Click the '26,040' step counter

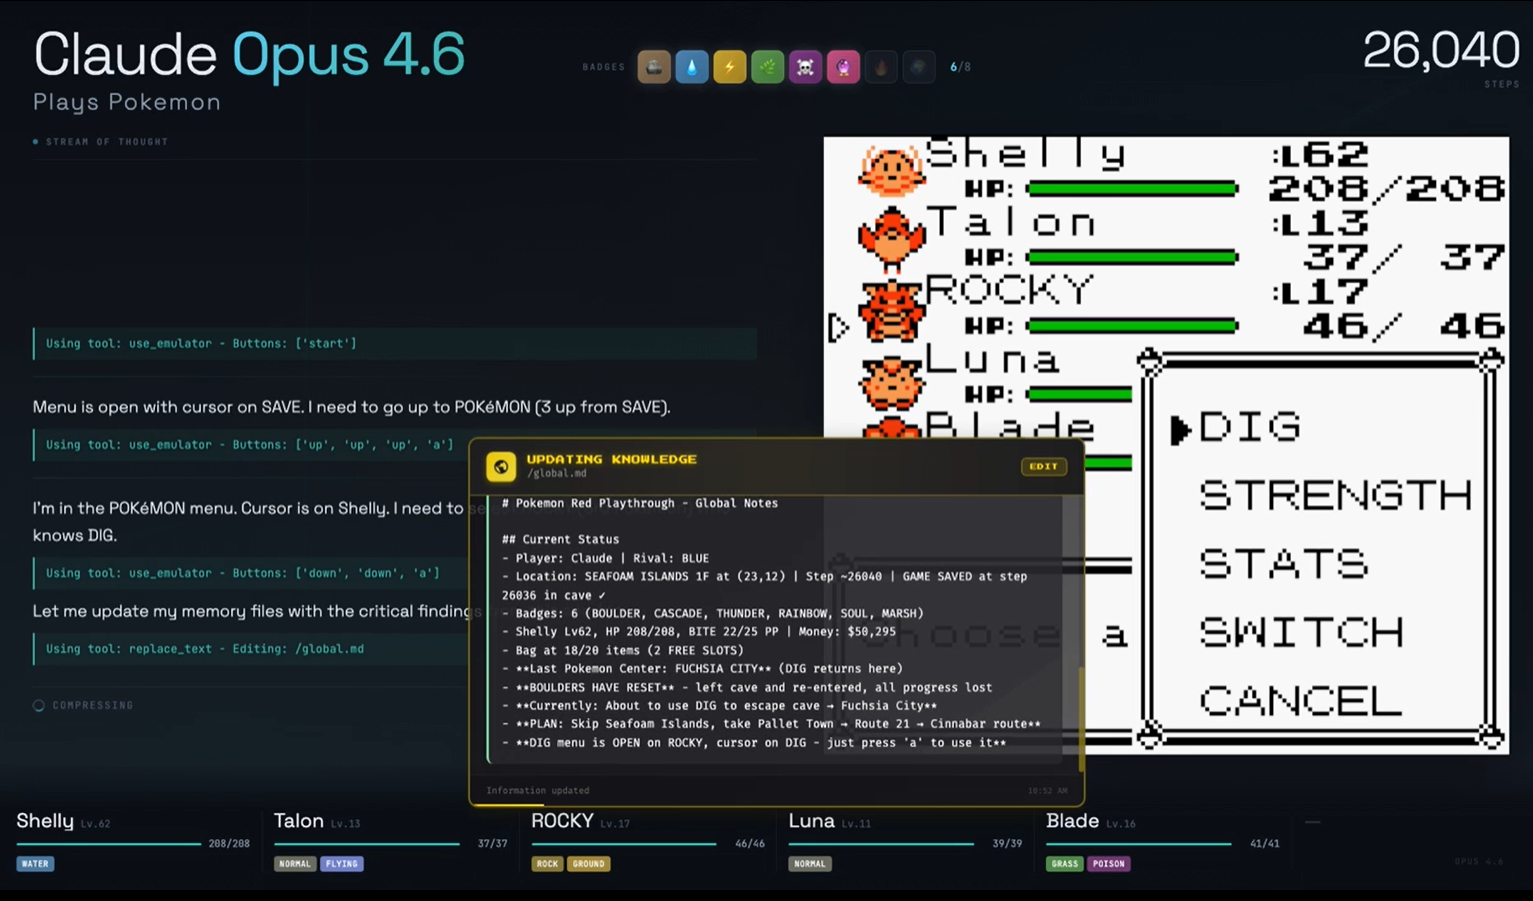[1441, 50]
